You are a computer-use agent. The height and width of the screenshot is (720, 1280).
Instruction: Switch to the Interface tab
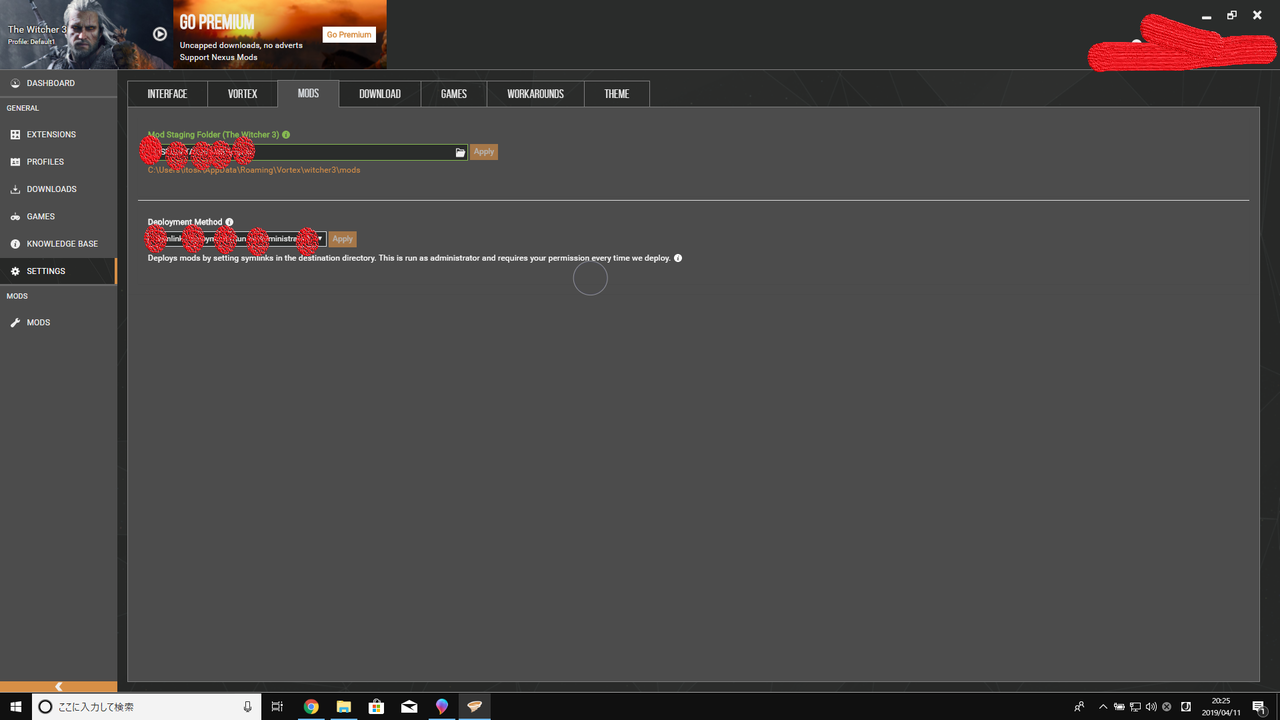167,94
